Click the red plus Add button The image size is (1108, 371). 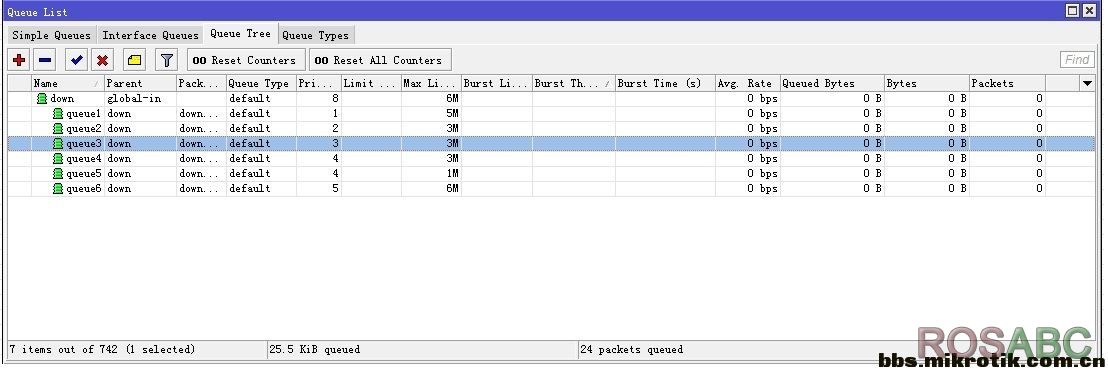[19, 60]
